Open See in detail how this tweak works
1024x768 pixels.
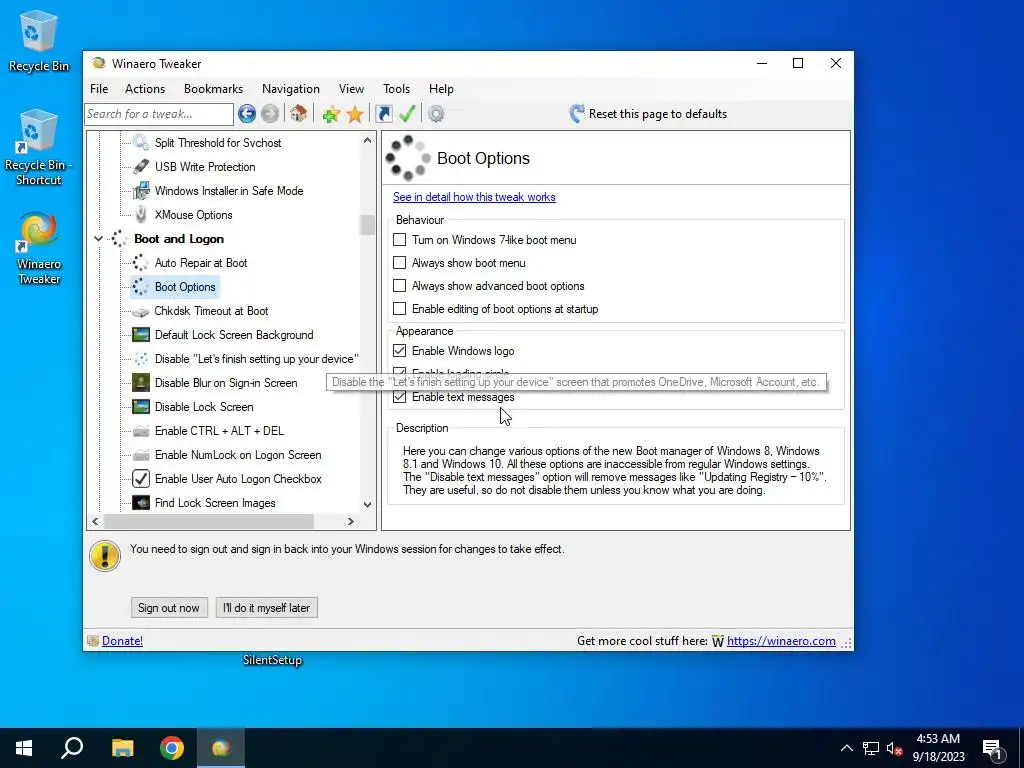[x=474, y=197]
